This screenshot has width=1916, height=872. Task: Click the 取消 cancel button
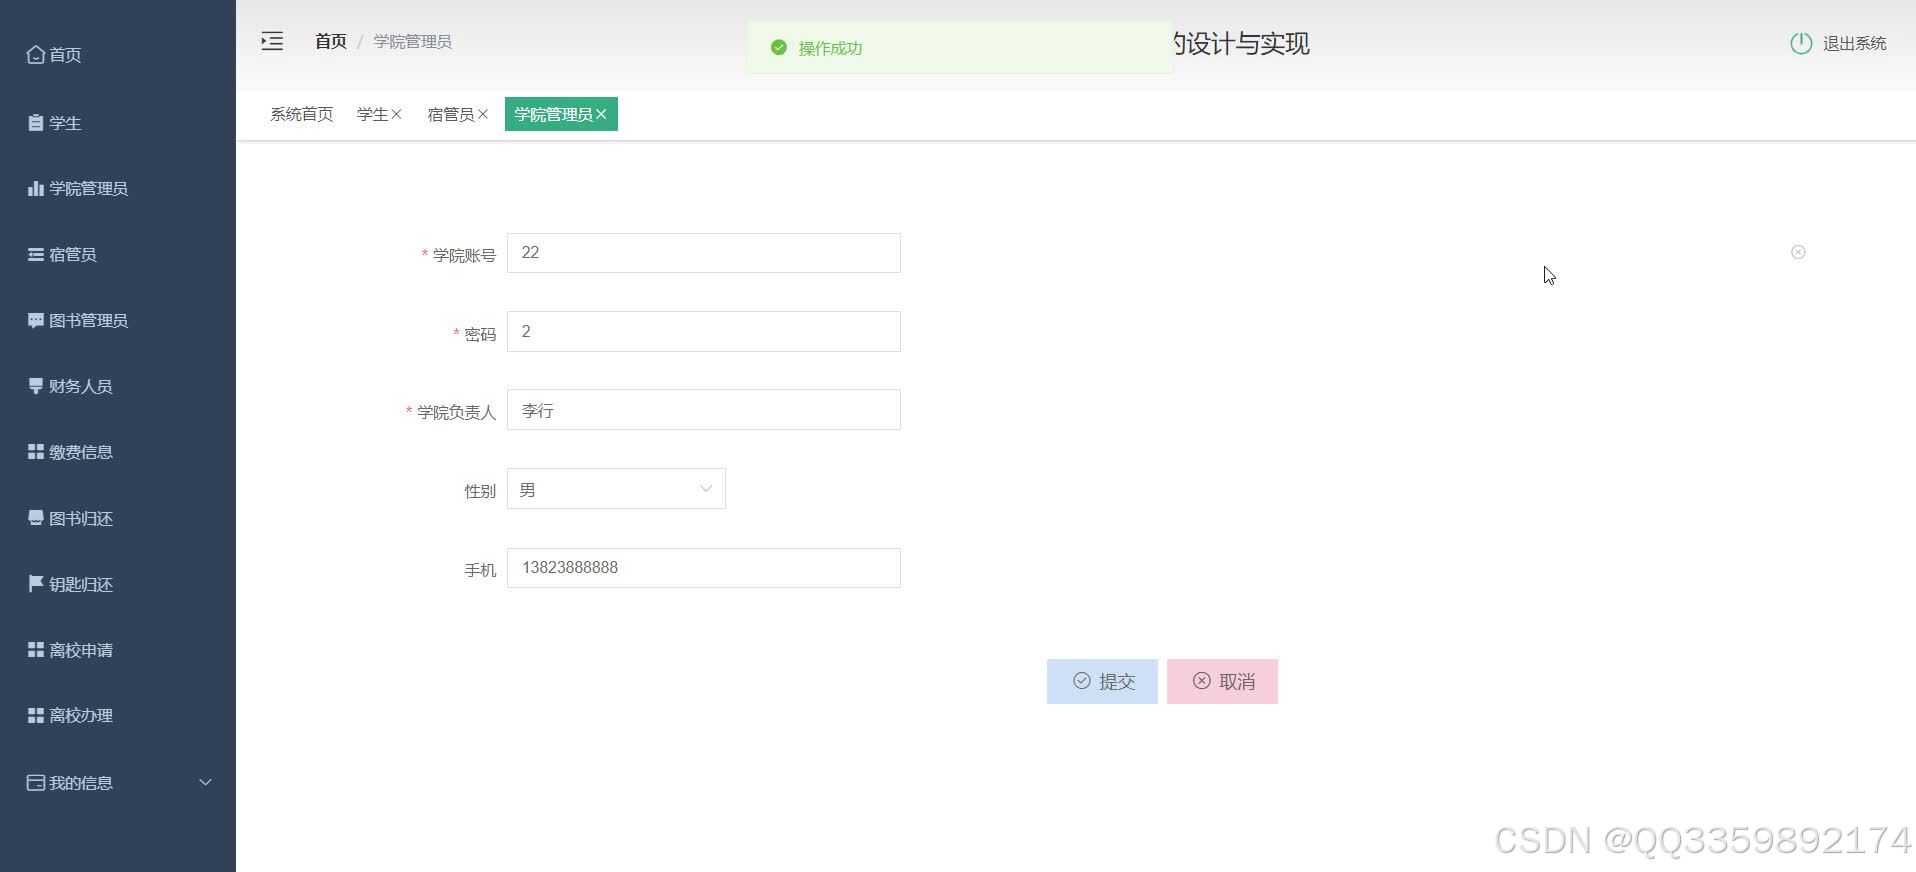(1222, 681)
